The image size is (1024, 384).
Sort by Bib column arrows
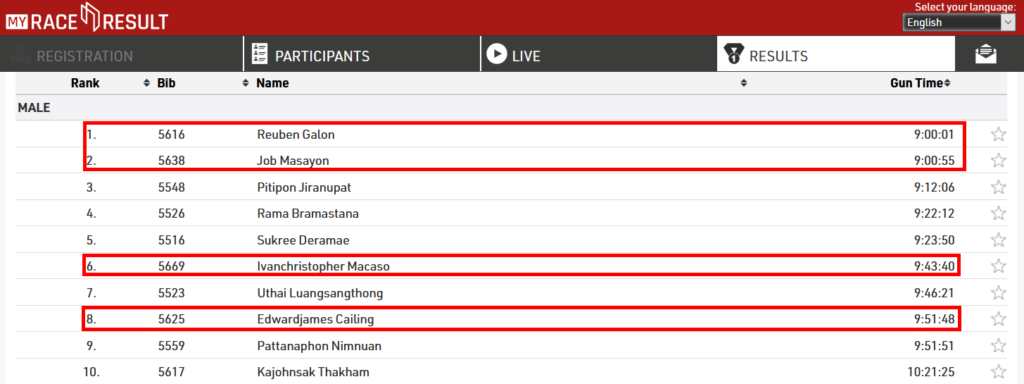(x=246, y=84)
